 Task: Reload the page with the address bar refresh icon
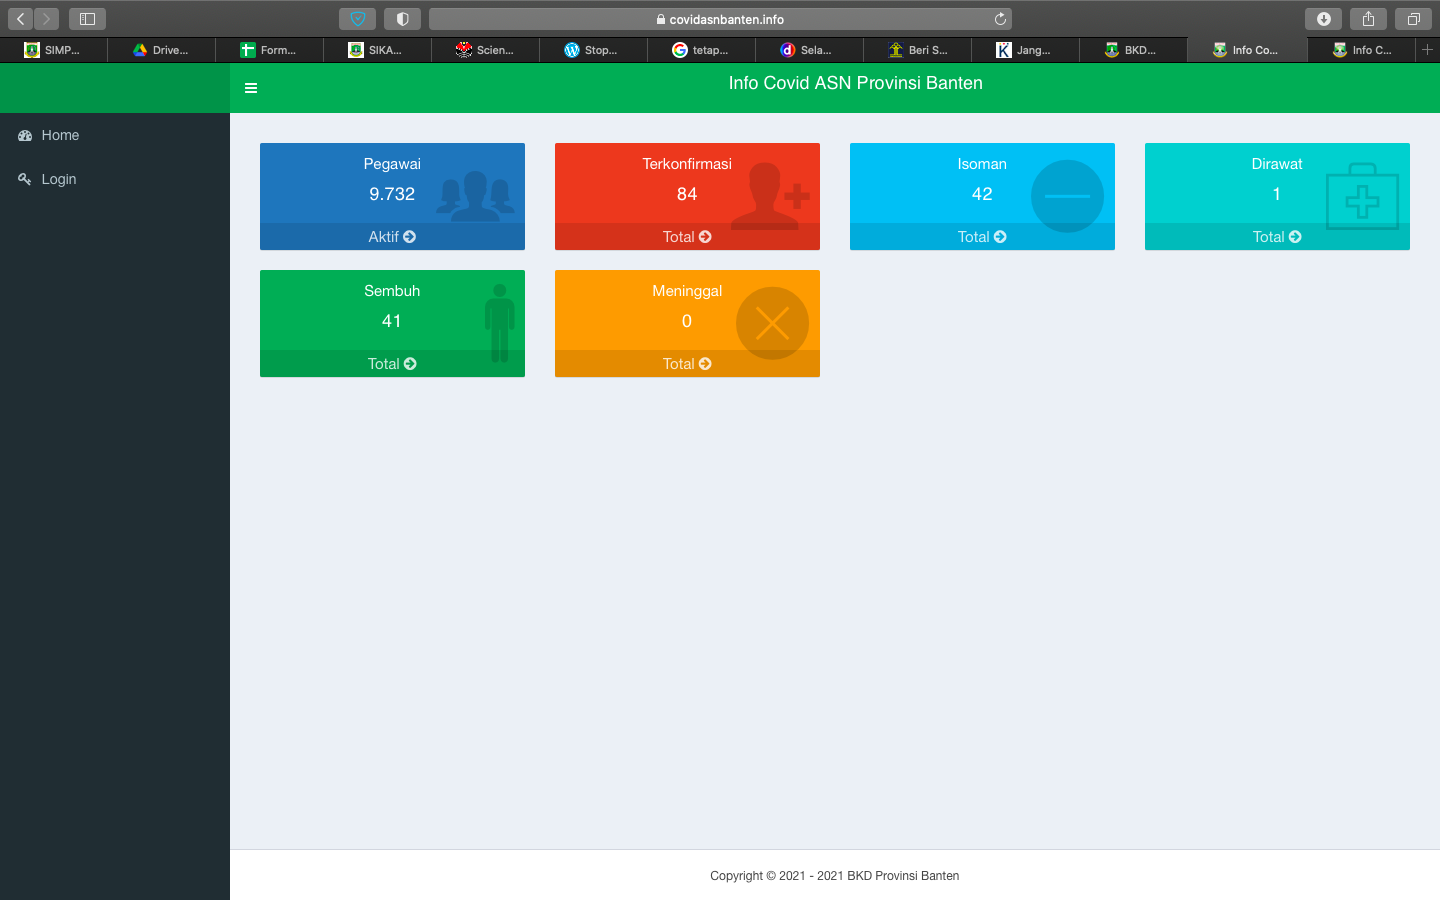(1000, 19)
